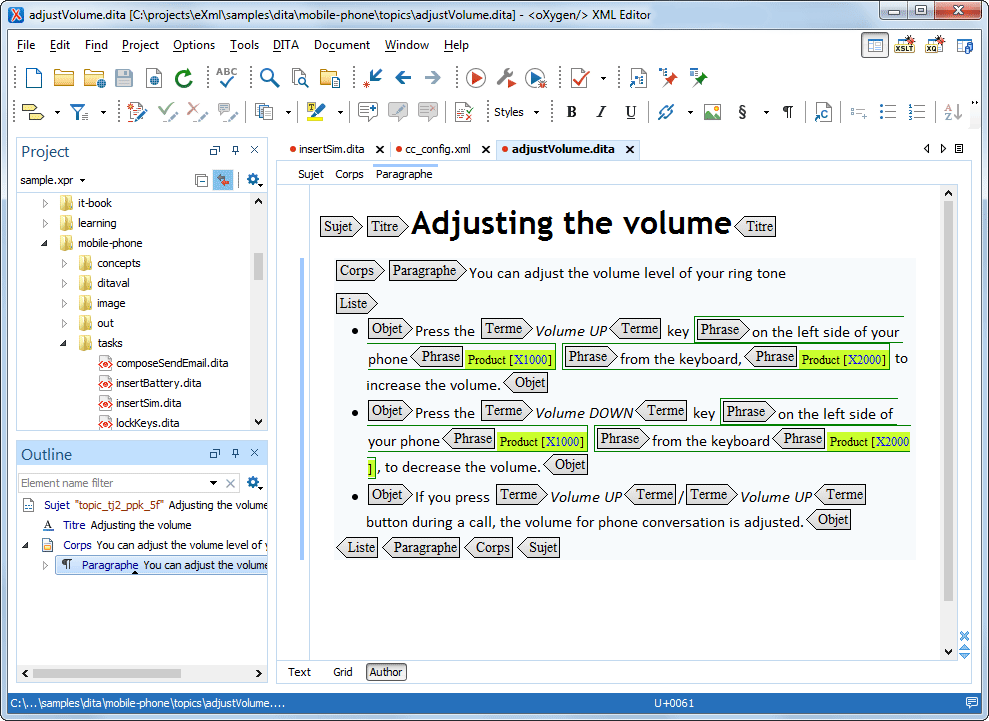
Task: Click Corps in the breadcrumb
Action: (x=349, y=174)
